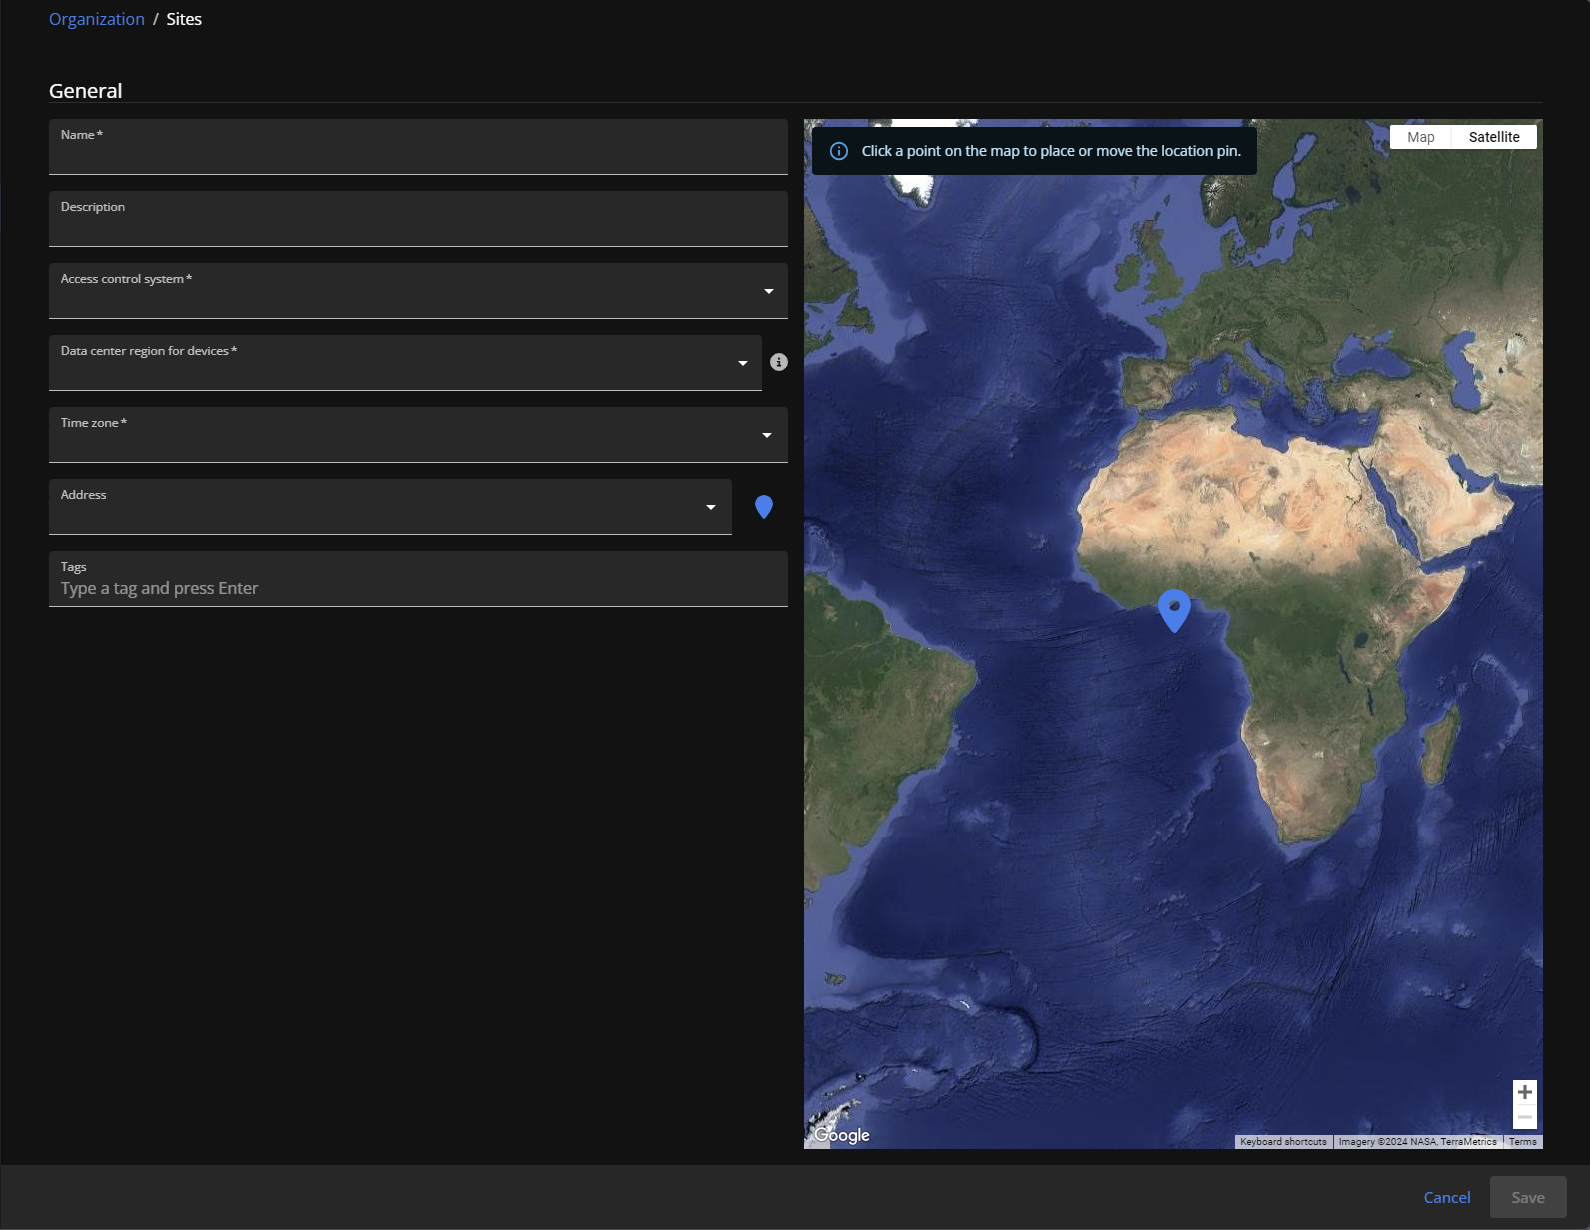
Task: Click the blue location pin beside Address
Action: tap(764, 507)
